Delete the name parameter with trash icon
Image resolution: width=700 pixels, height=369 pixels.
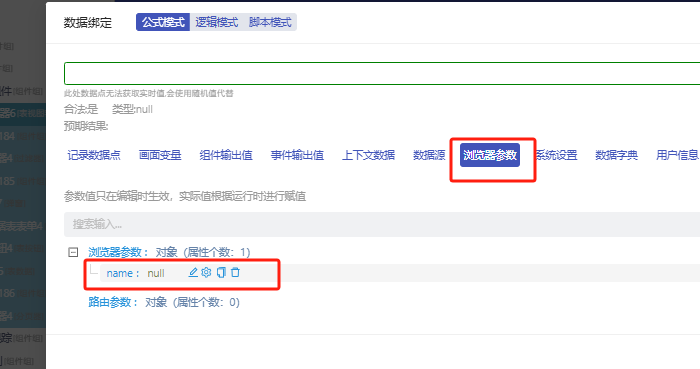tap(235, 272)
